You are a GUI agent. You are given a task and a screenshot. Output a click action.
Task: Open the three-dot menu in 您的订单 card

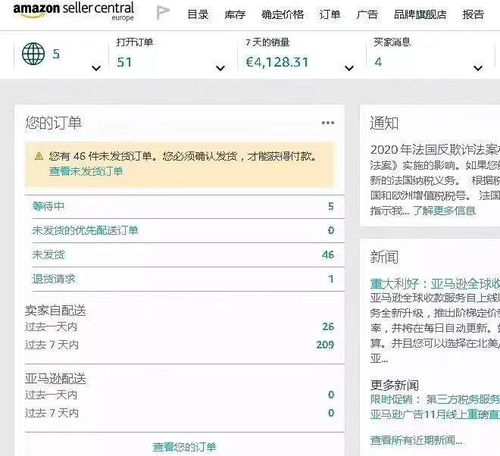[x=328, y=123]
